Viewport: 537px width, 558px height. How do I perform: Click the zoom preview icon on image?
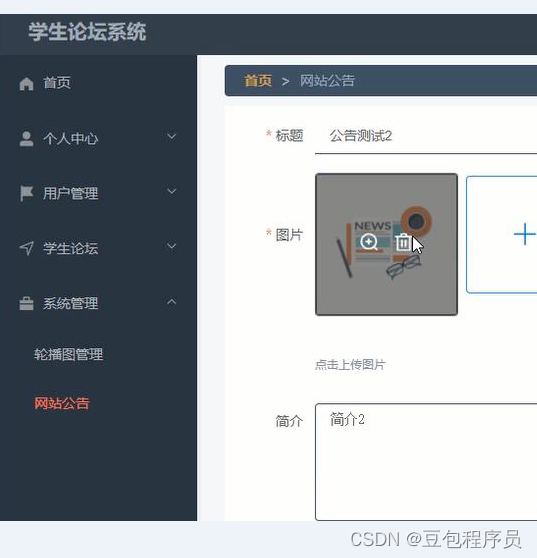[x=369, y=242]
